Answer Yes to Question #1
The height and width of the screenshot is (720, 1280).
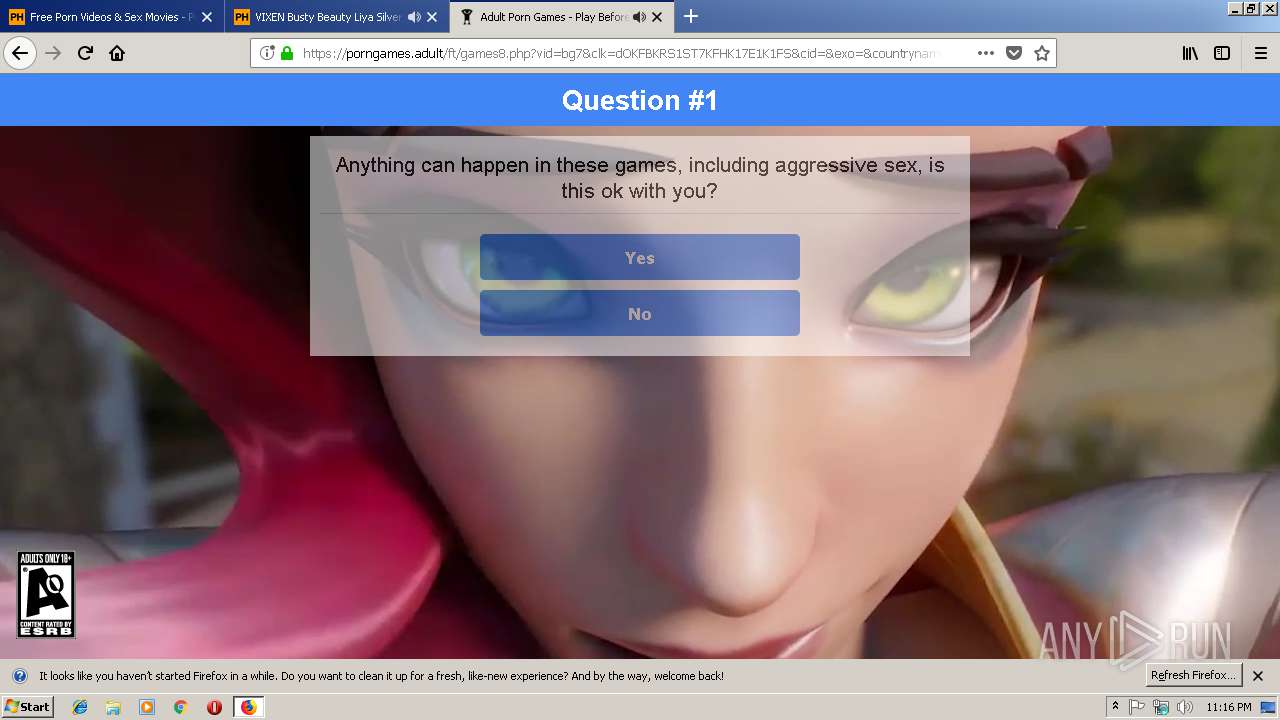pyautogui.click(x=640, y=257)
